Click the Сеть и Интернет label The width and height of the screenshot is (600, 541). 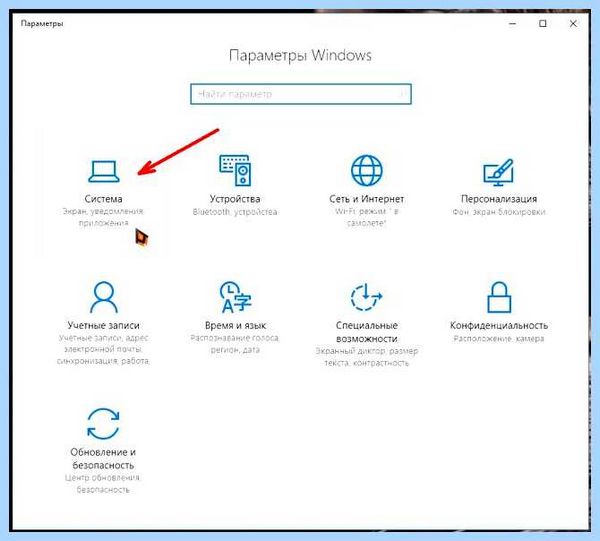[x=367, y=199]
